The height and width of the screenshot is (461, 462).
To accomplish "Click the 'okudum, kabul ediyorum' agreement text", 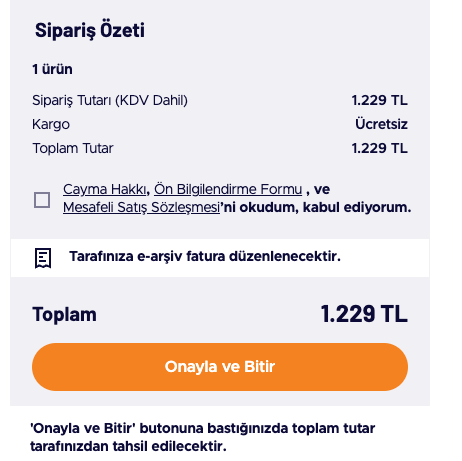I will tap(325, 207).
